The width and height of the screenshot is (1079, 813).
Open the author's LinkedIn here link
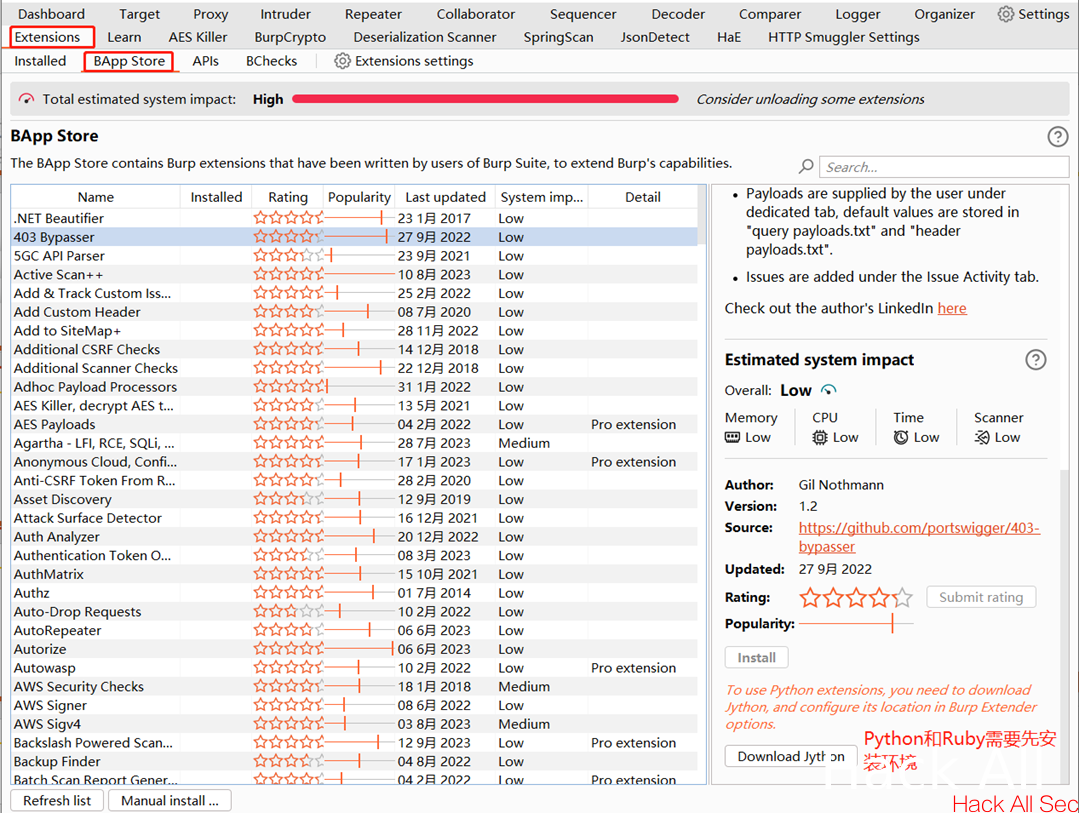pos(952,308)
